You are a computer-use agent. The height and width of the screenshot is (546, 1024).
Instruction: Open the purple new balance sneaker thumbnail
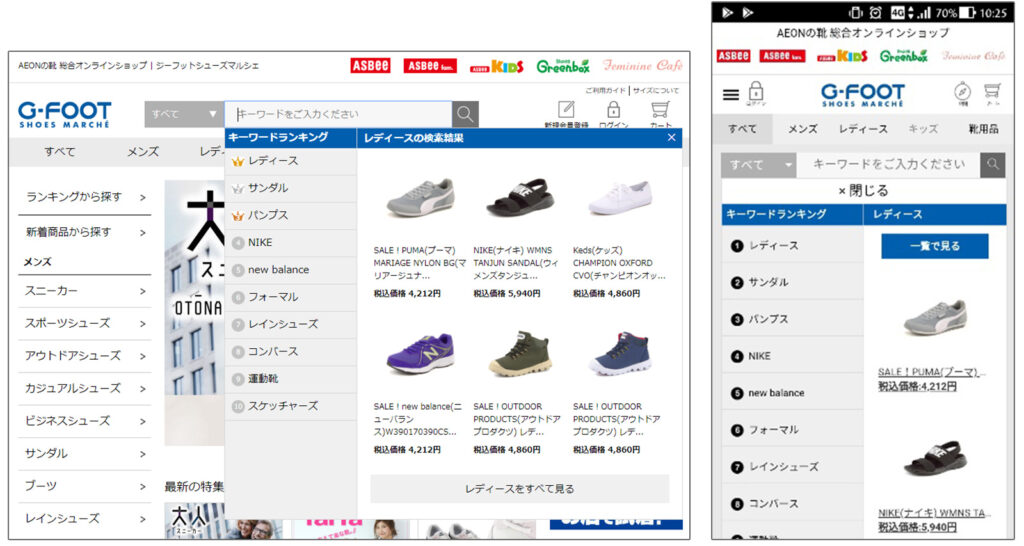[x=420, y=353]
